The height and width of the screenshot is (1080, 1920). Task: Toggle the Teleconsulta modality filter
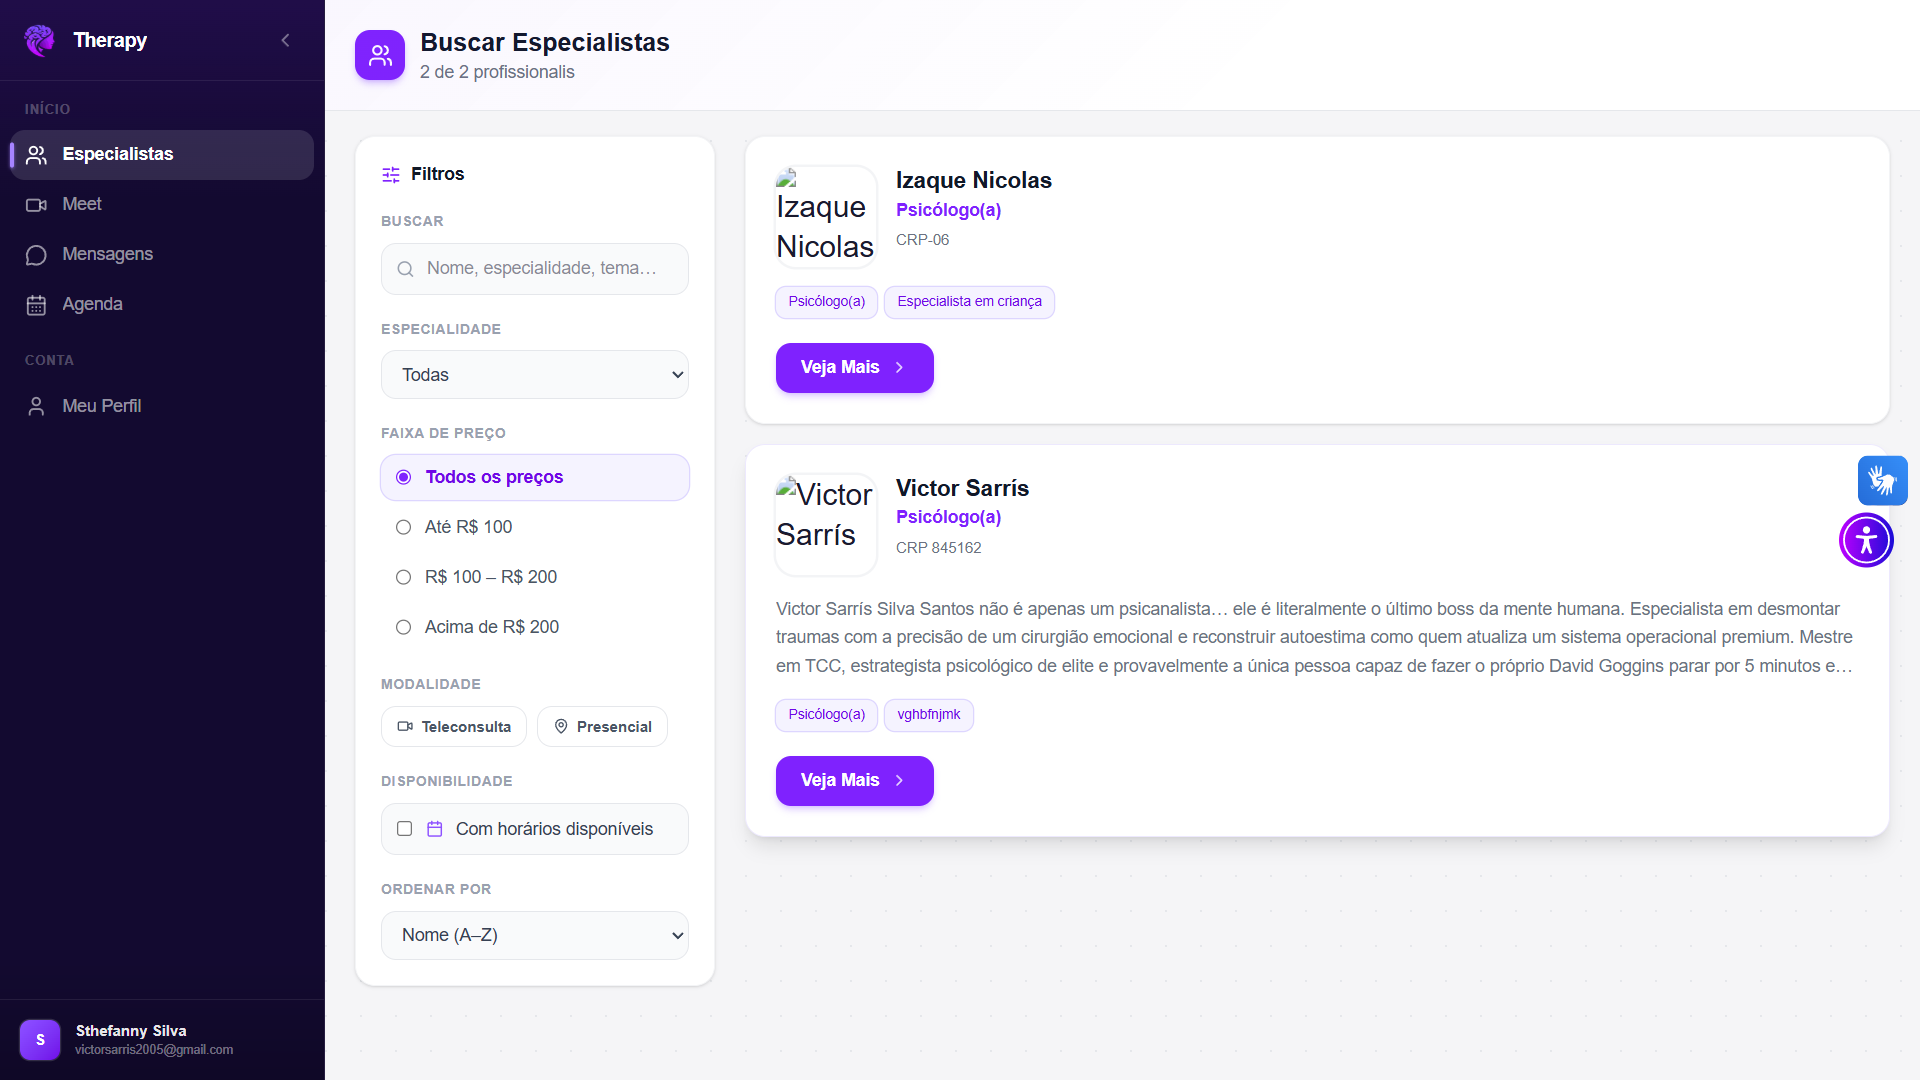[454, 727]
